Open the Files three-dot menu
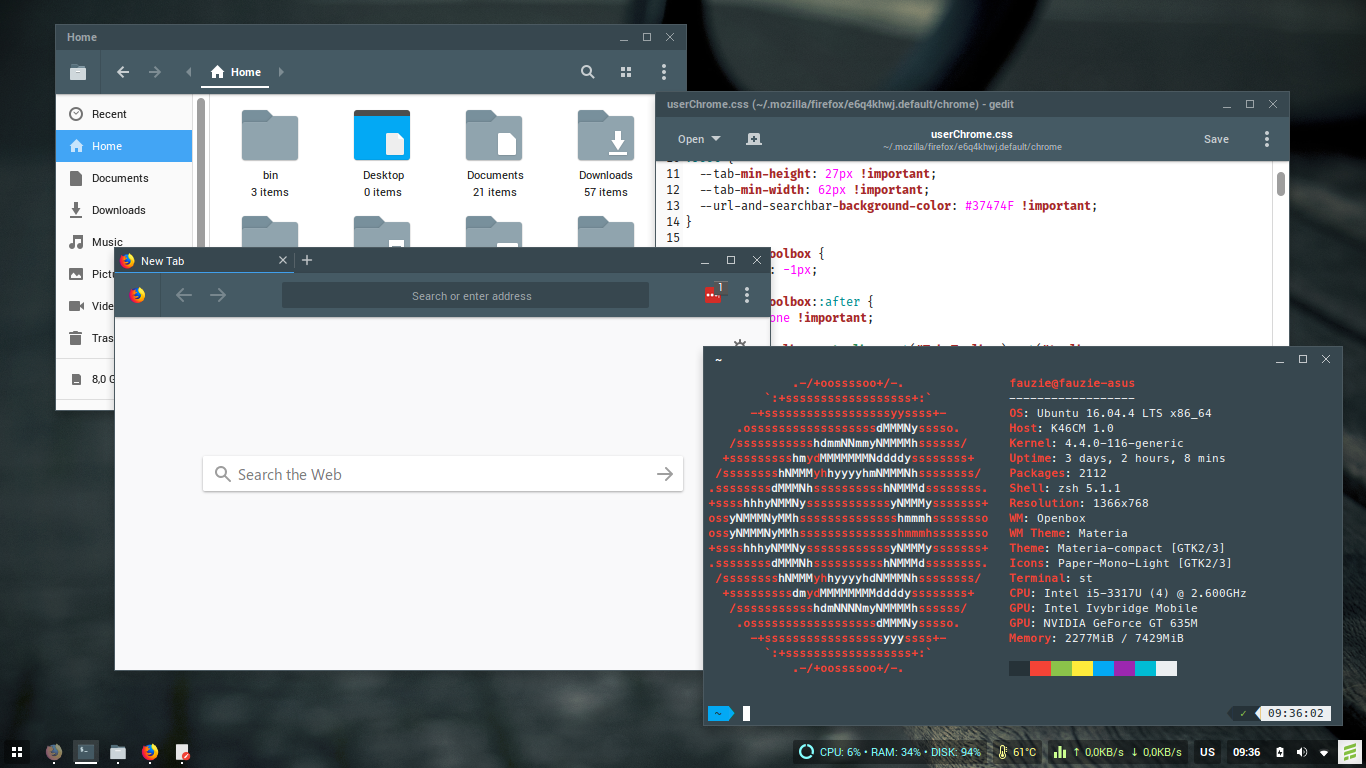Viewport: 1366px width, 768px height. click(x=664, y=72)
